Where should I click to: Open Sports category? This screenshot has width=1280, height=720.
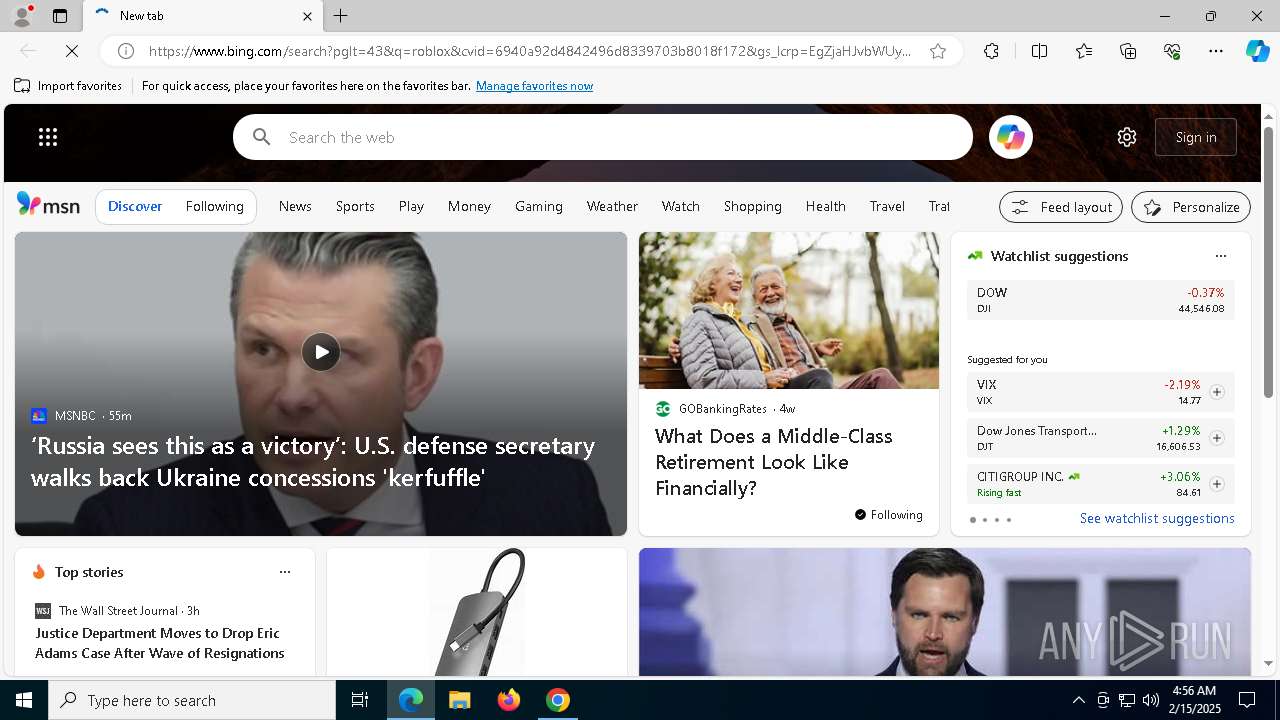click(x=355, y=206)
